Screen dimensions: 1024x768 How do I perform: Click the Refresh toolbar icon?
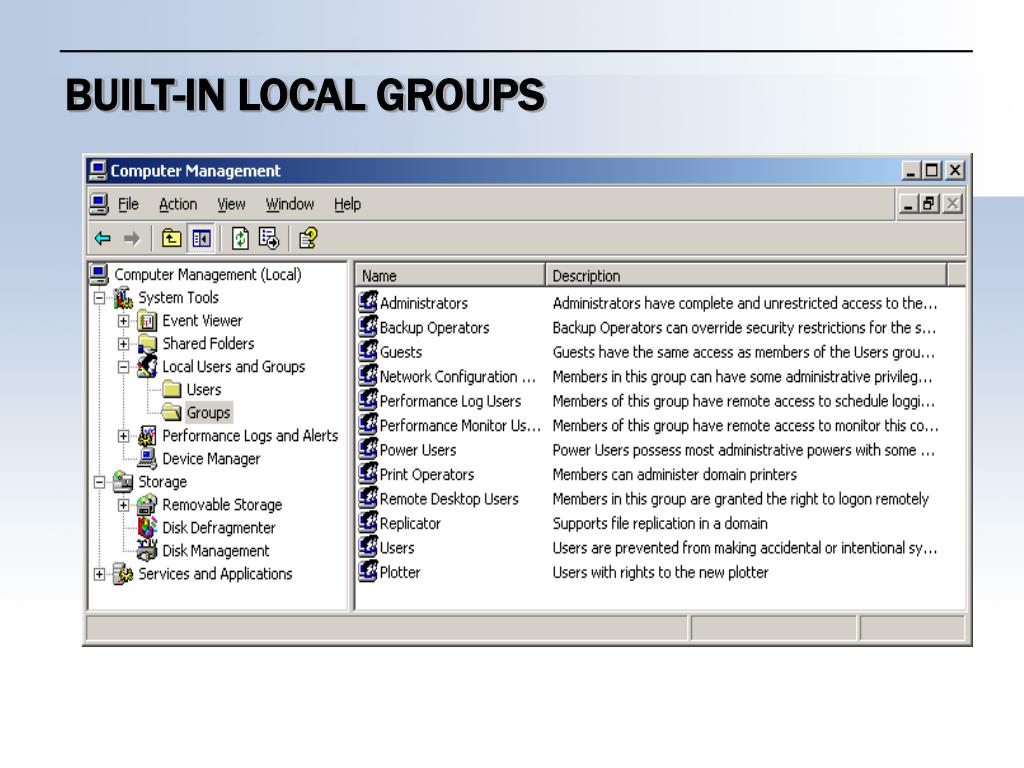coord(240,239)
